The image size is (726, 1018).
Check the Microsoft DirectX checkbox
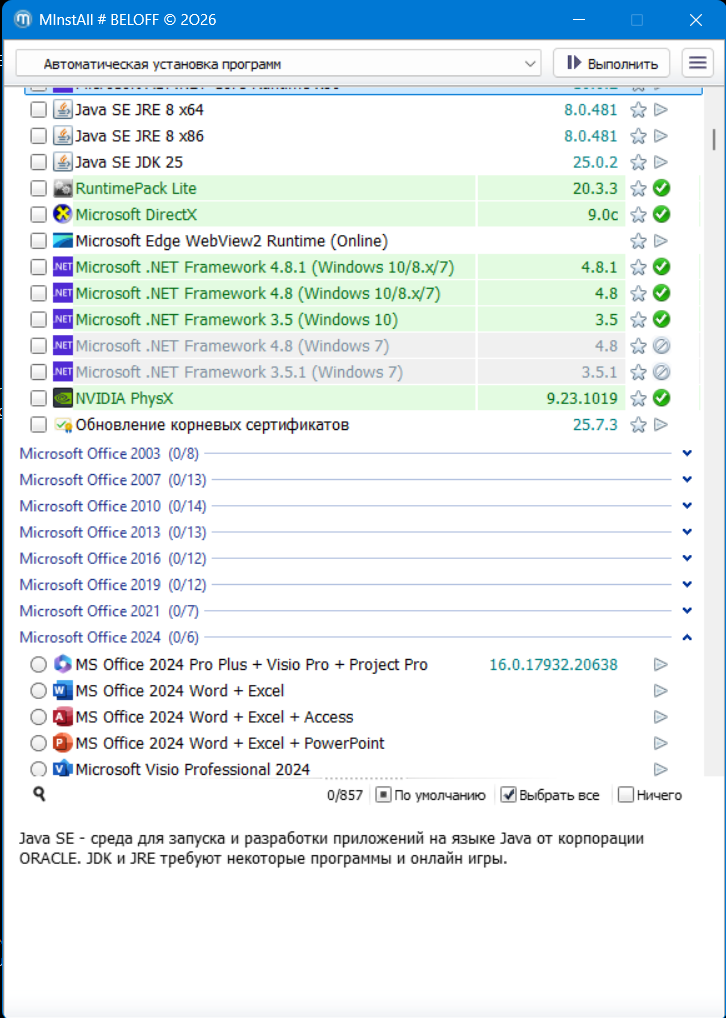click(39, 215)
